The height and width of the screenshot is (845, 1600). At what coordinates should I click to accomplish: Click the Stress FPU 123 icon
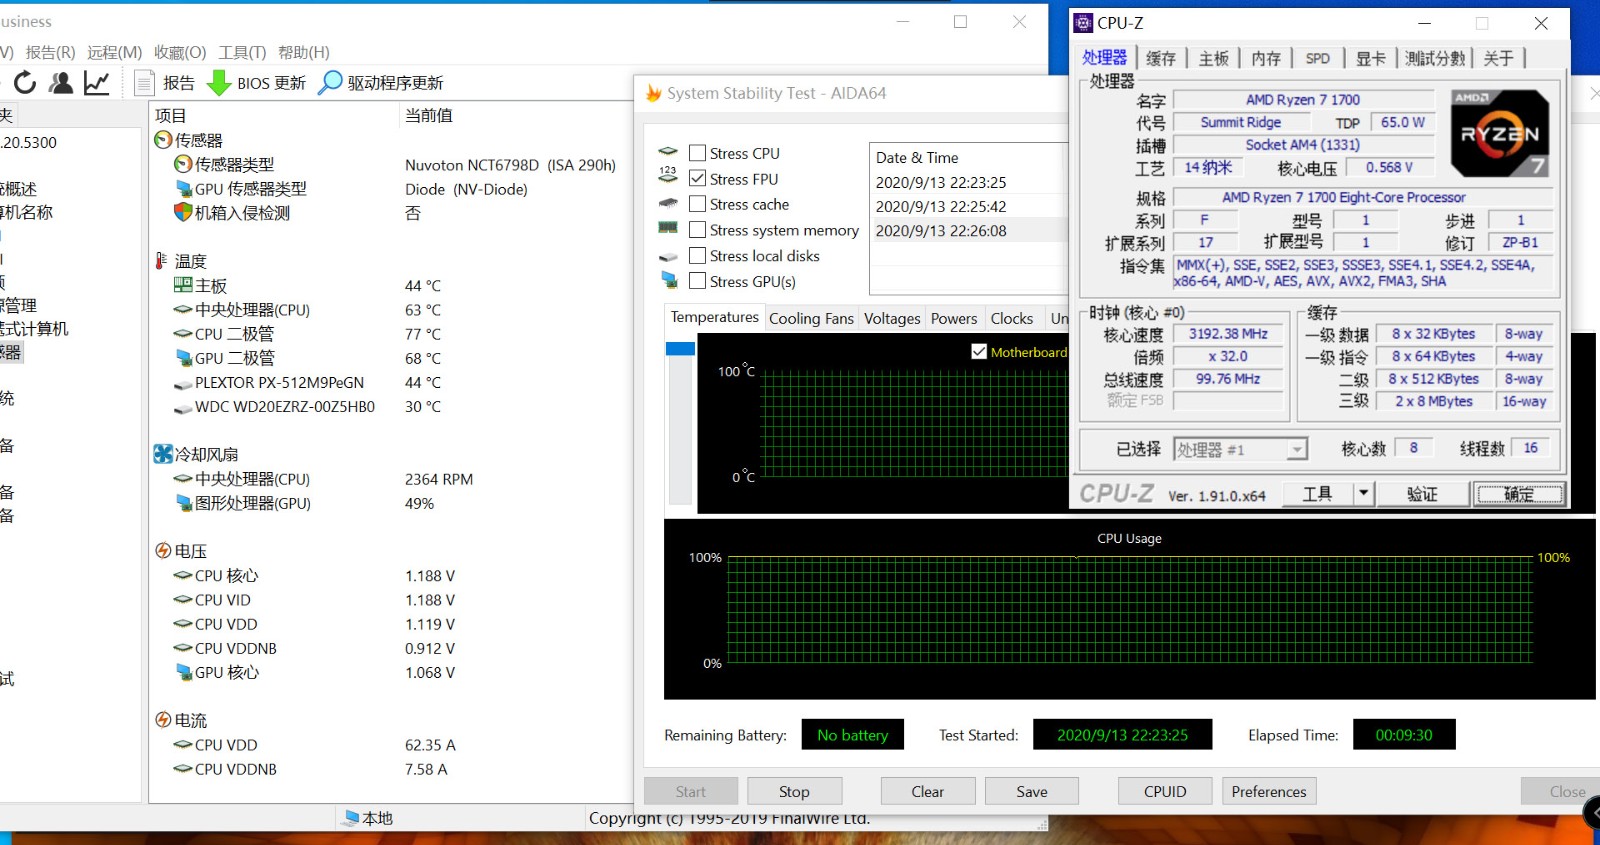[668, 174]
